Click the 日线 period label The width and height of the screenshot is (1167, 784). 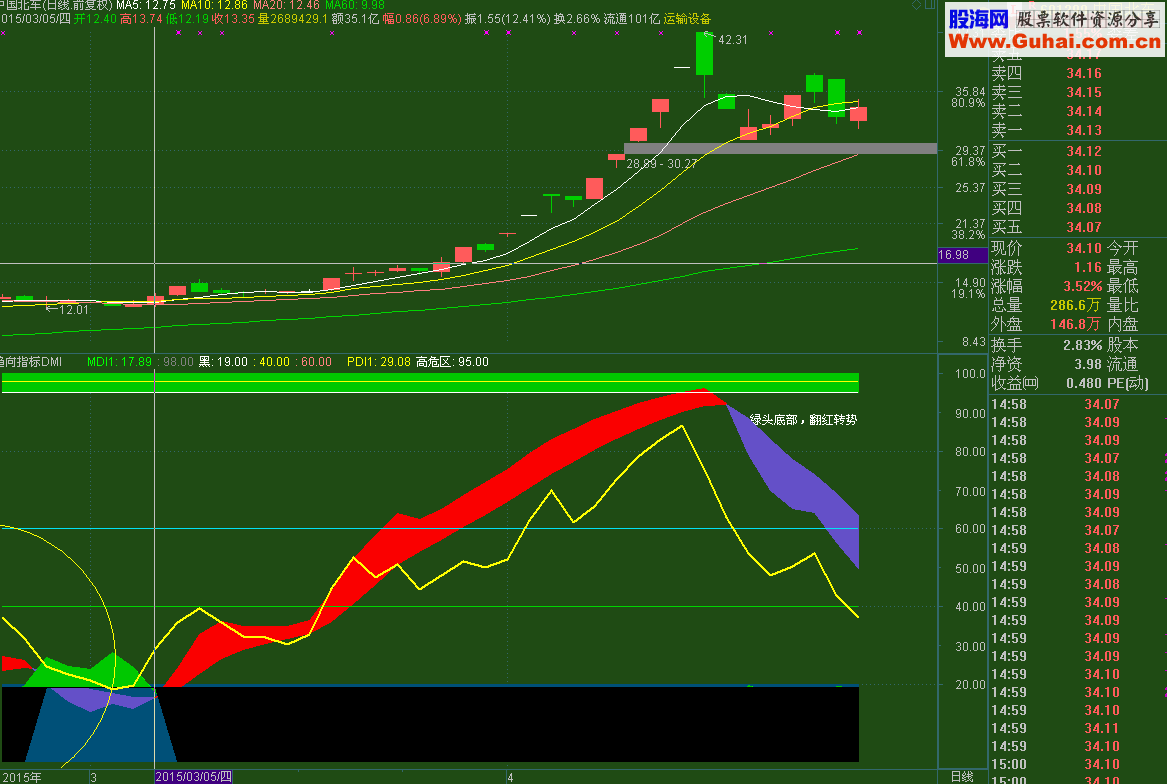coord(962,777)
